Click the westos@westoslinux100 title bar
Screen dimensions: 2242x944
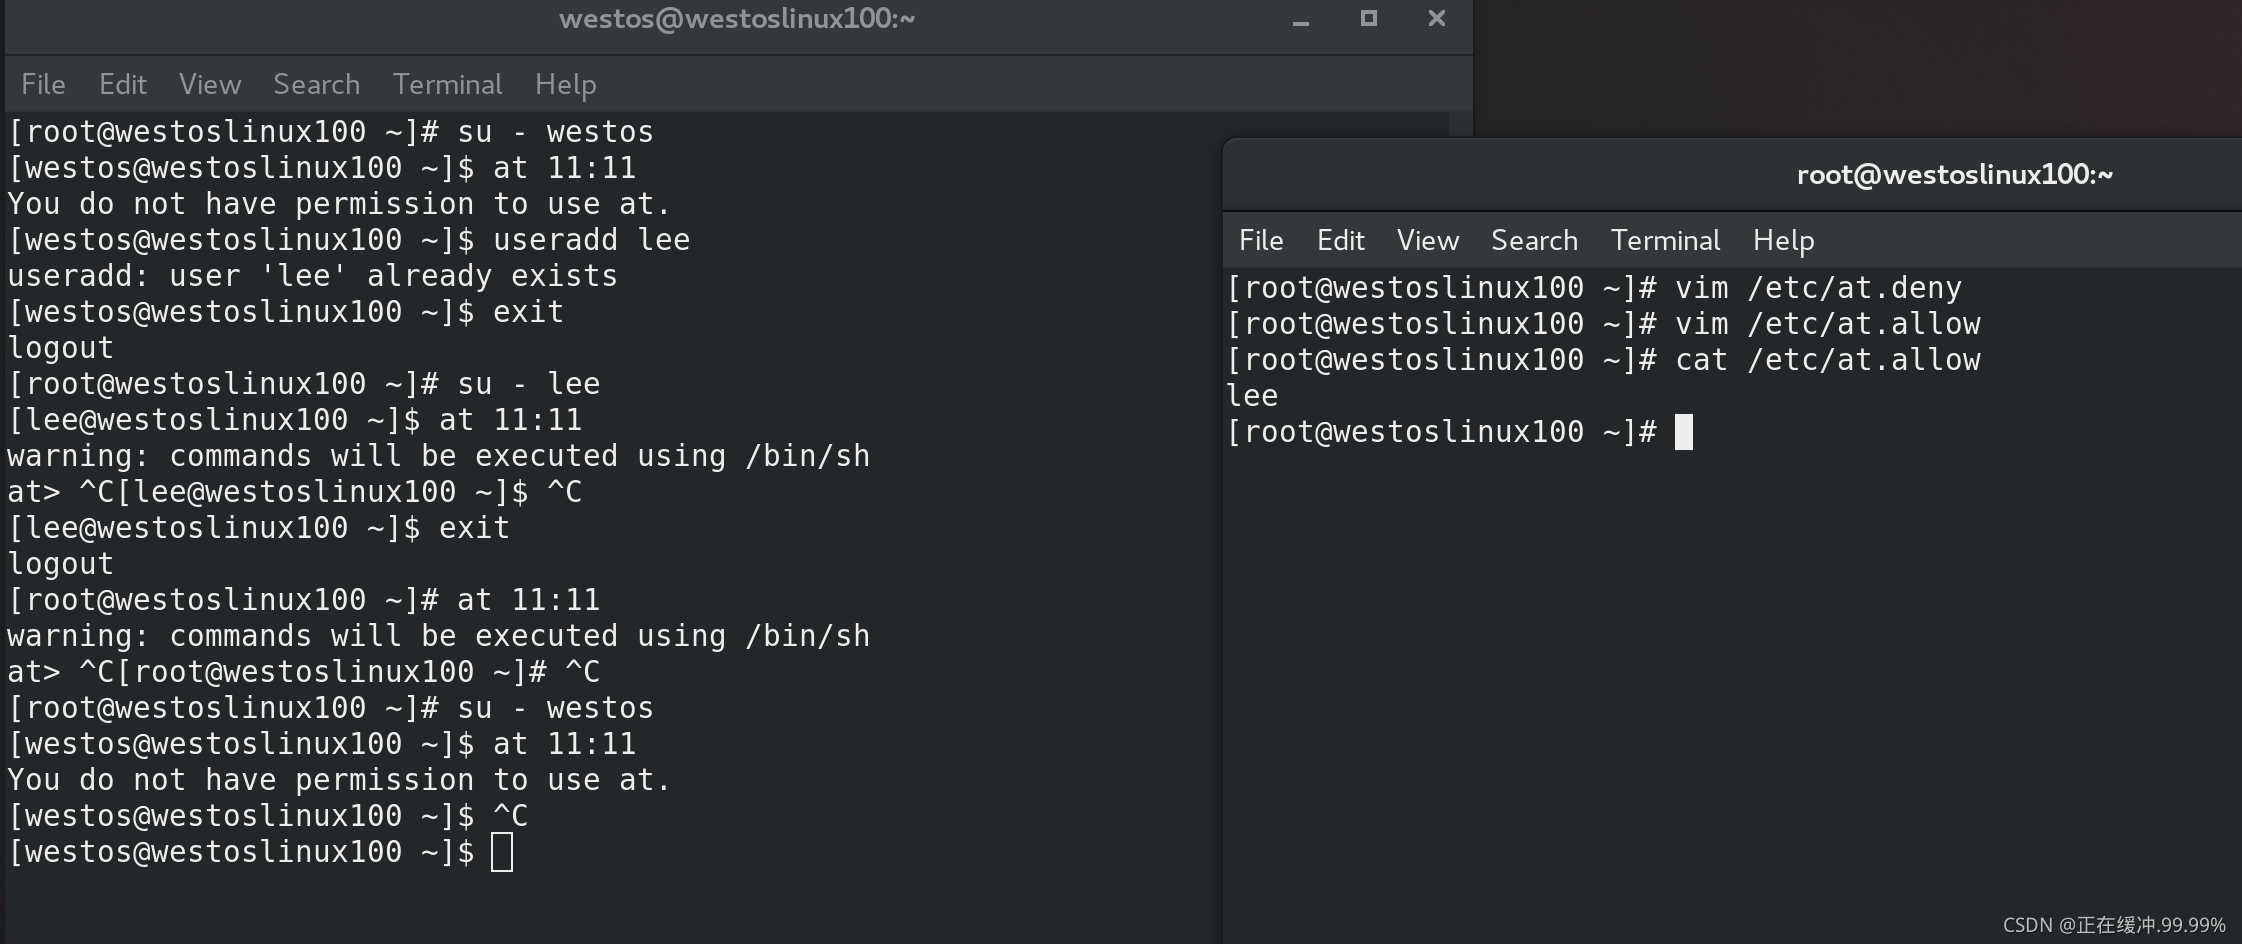click(x=737, y=19)
